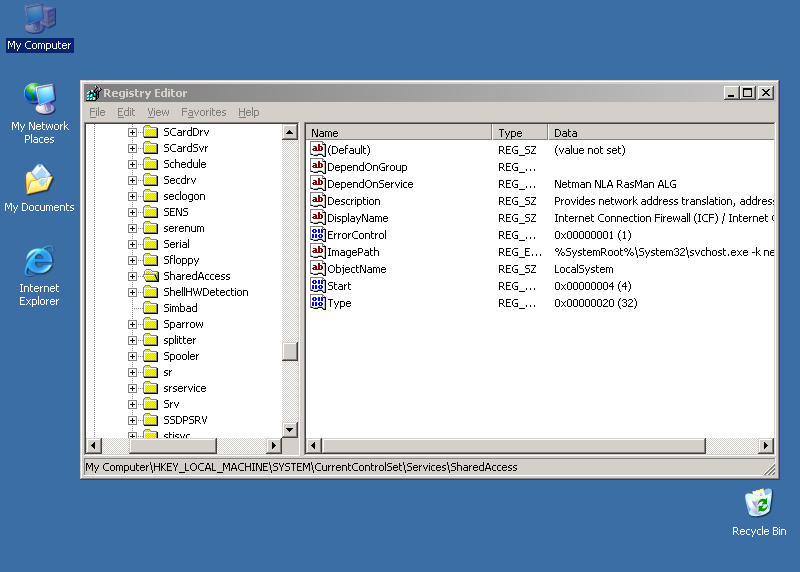Click the open SharedAccess folder icon
This screenshot has width=800, height=572.
pyautogui.click(x=151, y=276)
